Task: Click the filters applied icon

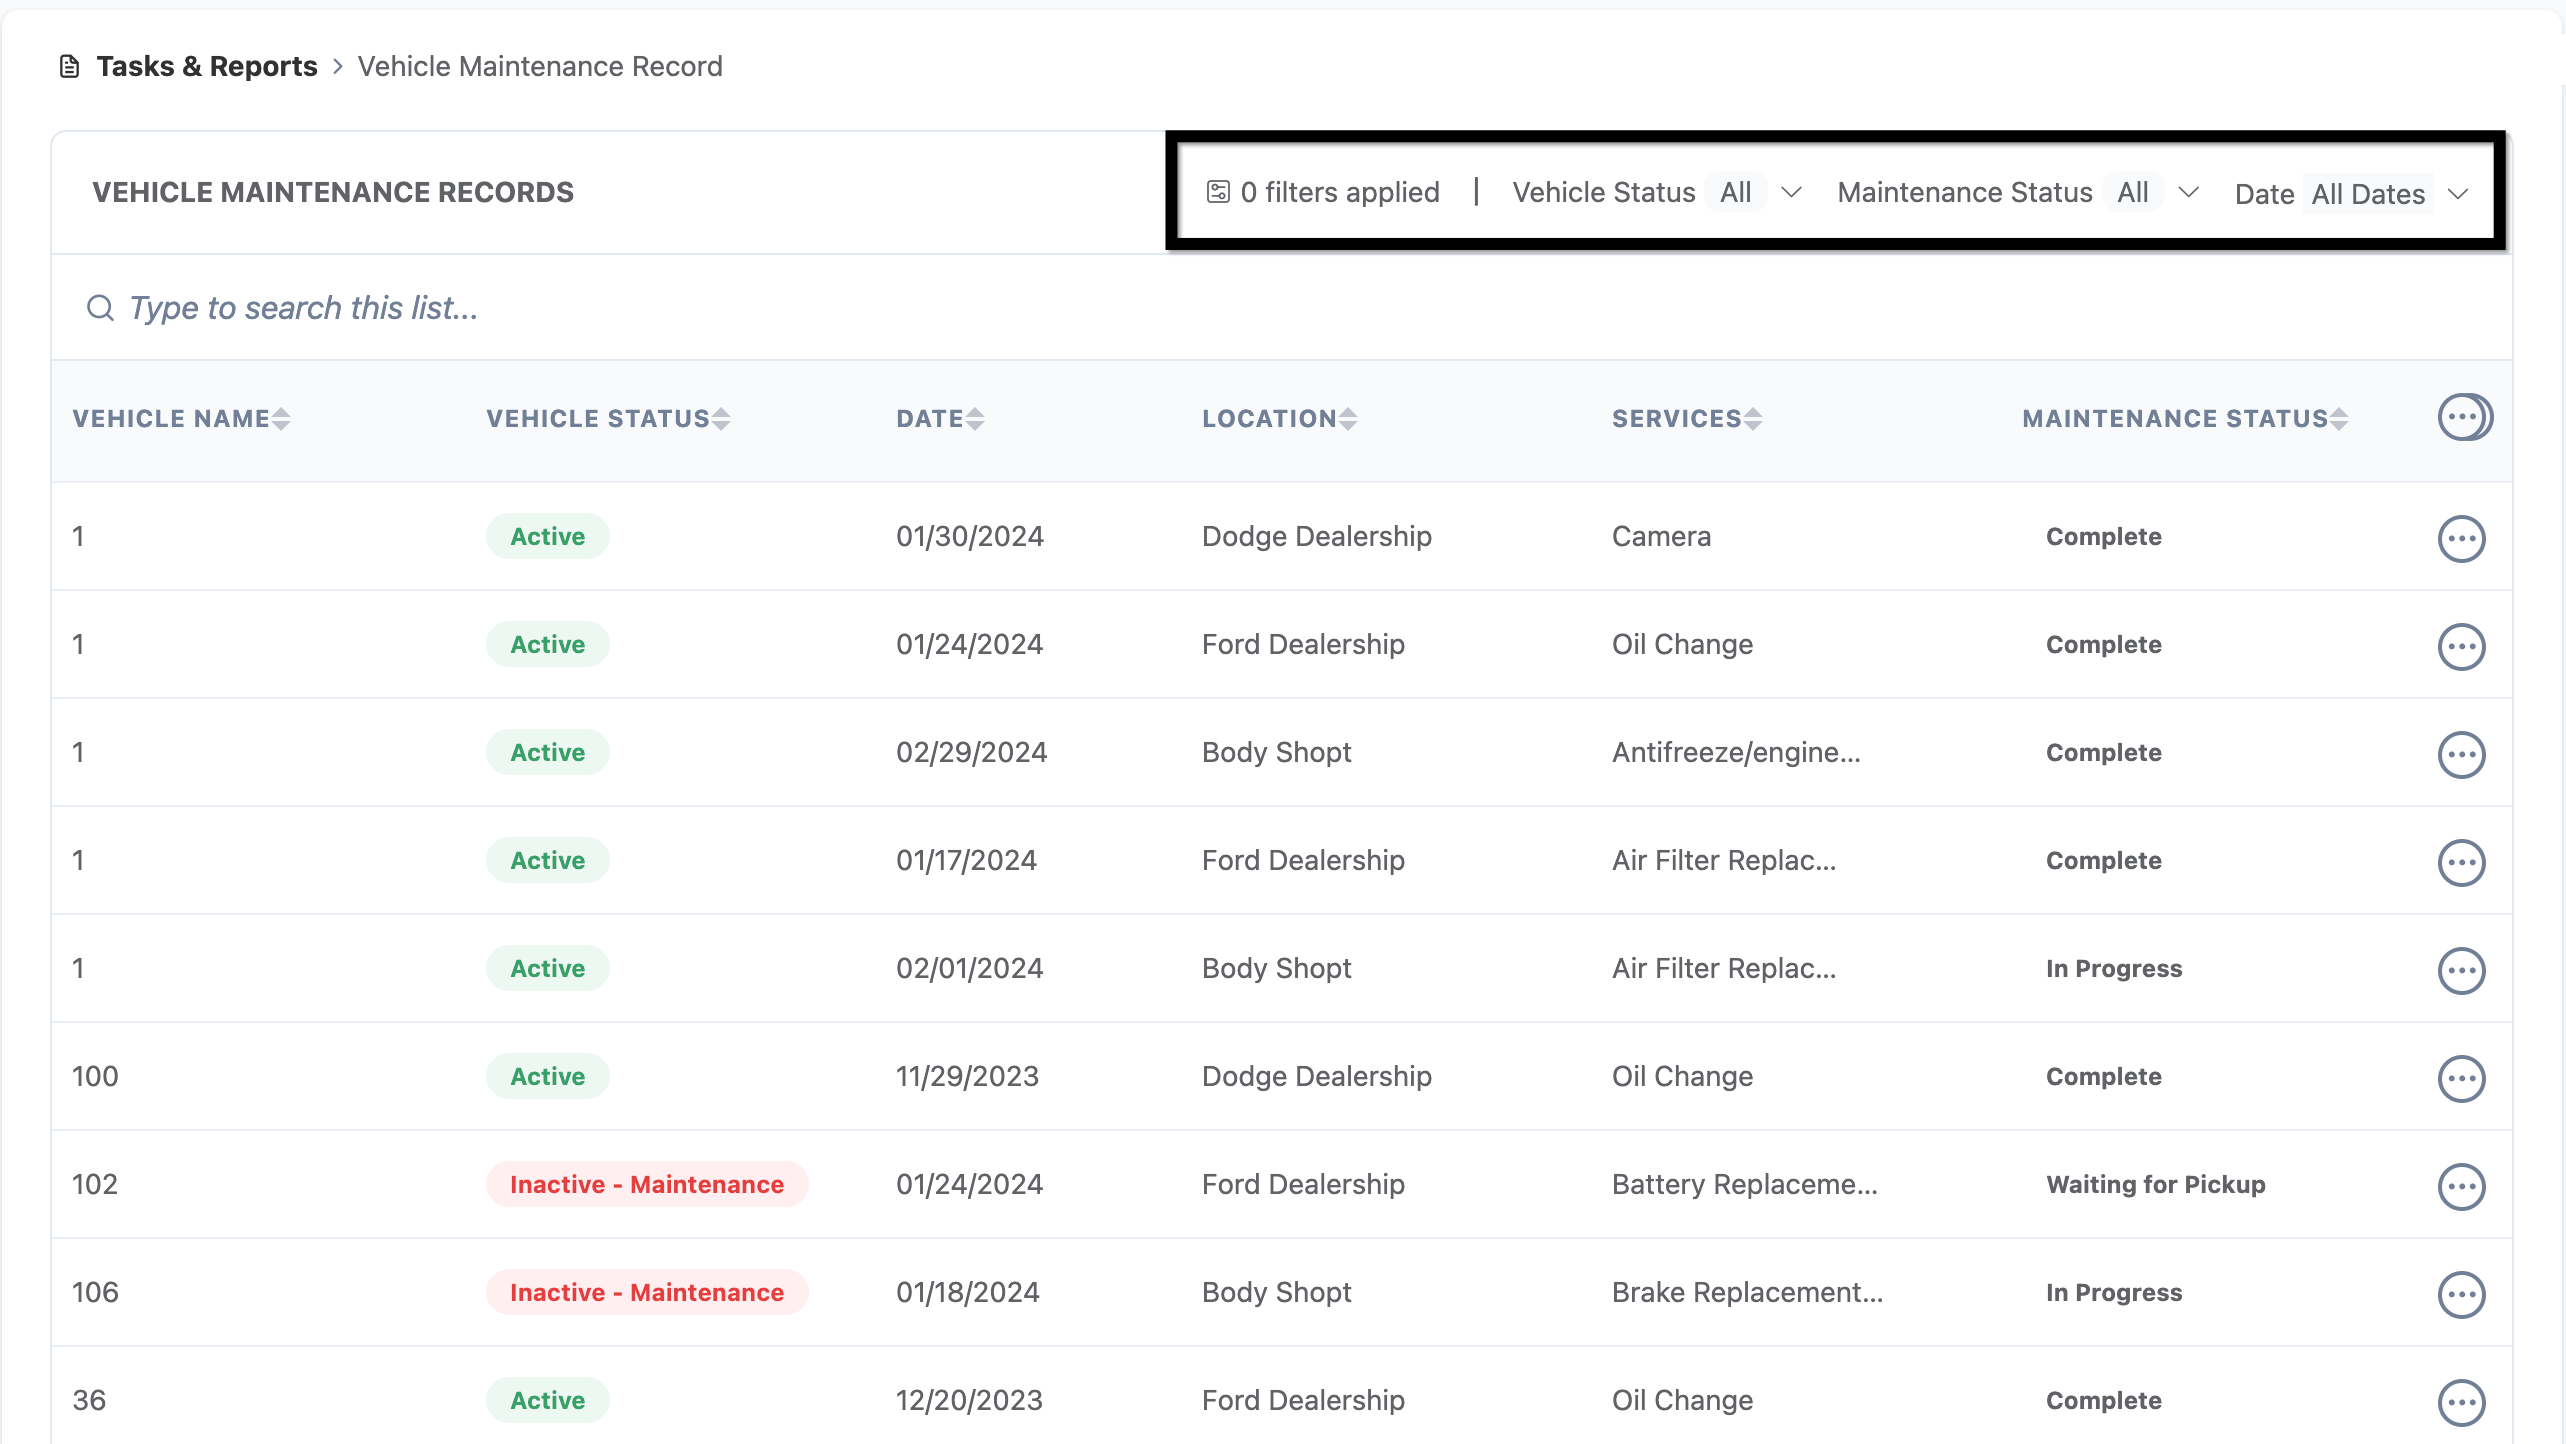Action: [1217, 192]
